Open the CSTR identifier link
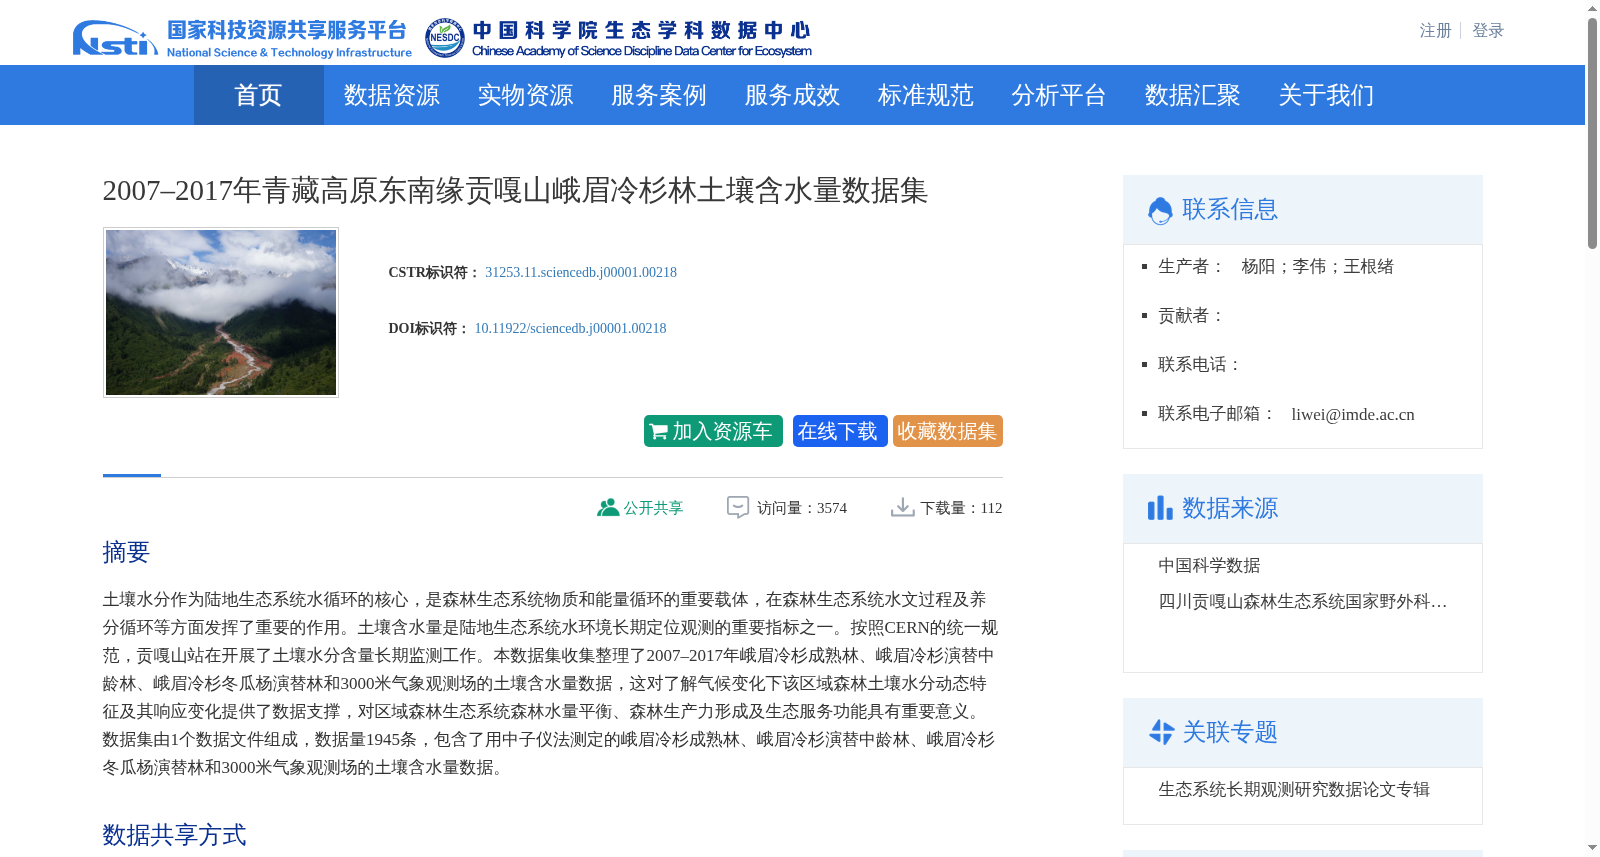The image size is (1600, 857). click(x=581, y=272)
